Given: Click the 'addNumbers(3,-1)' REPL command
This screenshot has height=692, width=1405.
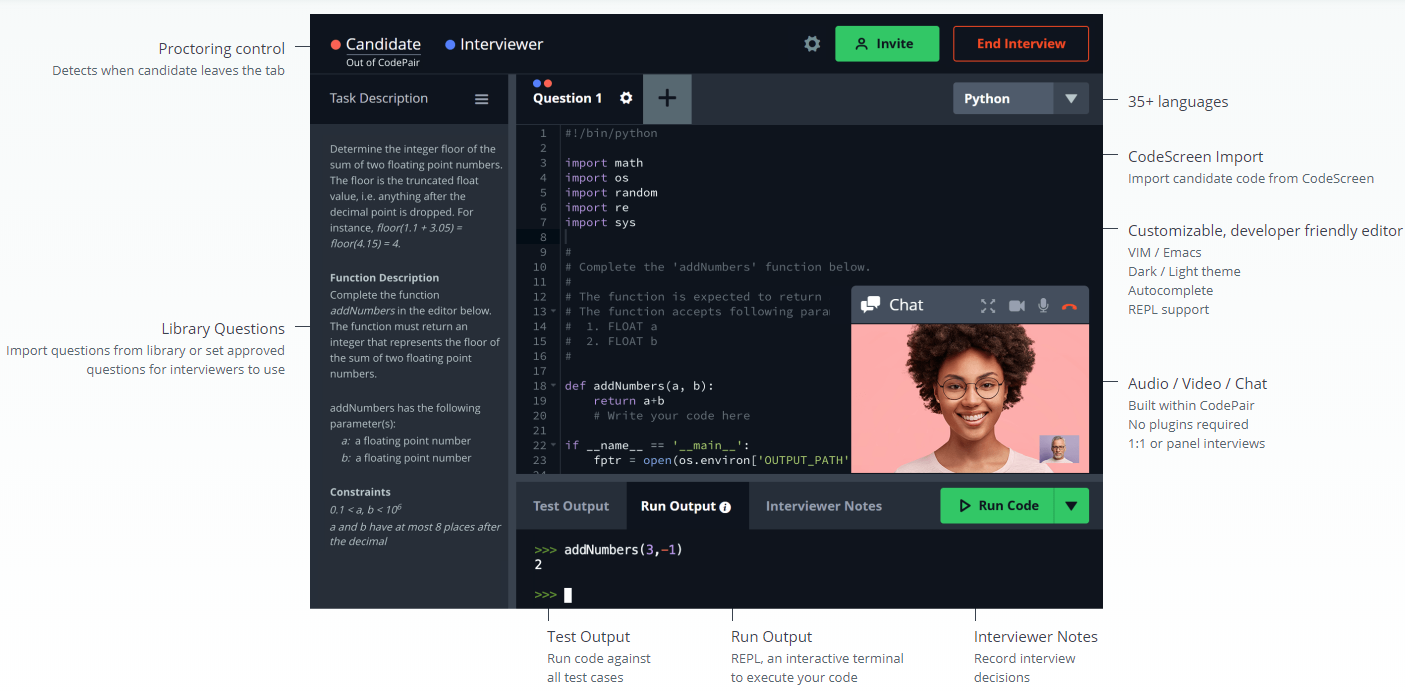Looking at the screenshot, I should pyautogui.click(x=623, y=550).
